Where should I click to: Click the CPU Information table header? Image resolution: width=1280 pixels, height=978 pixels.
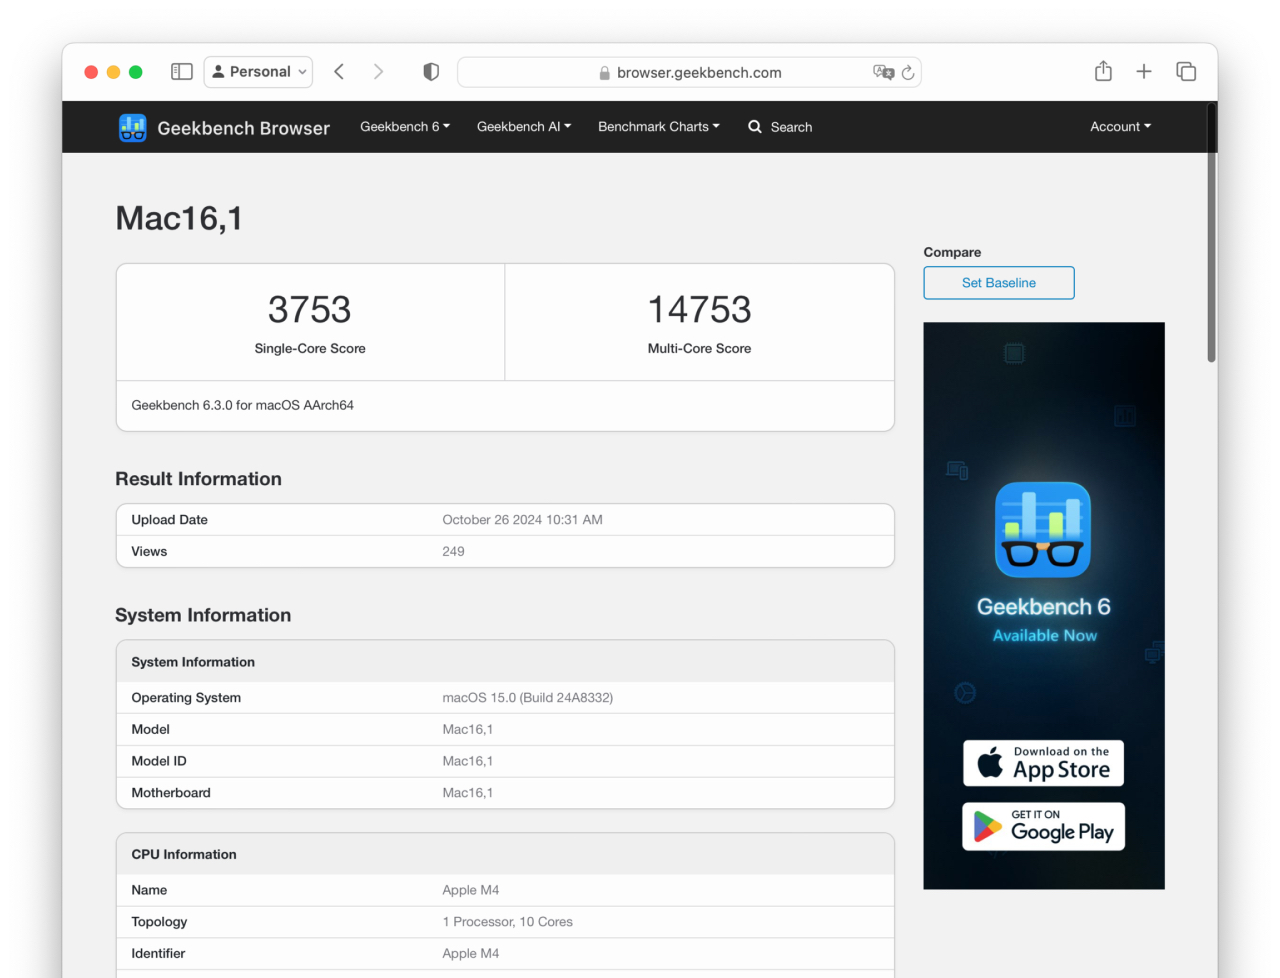click(505, 854)
